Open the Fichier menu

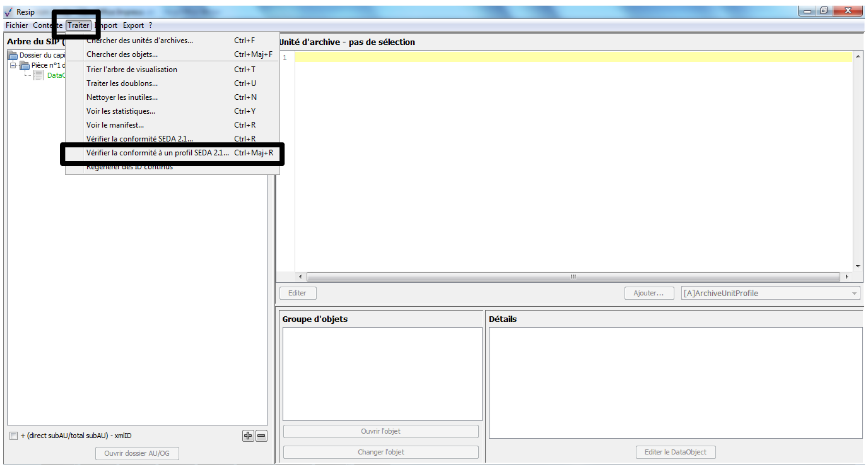tap(16, 24)
